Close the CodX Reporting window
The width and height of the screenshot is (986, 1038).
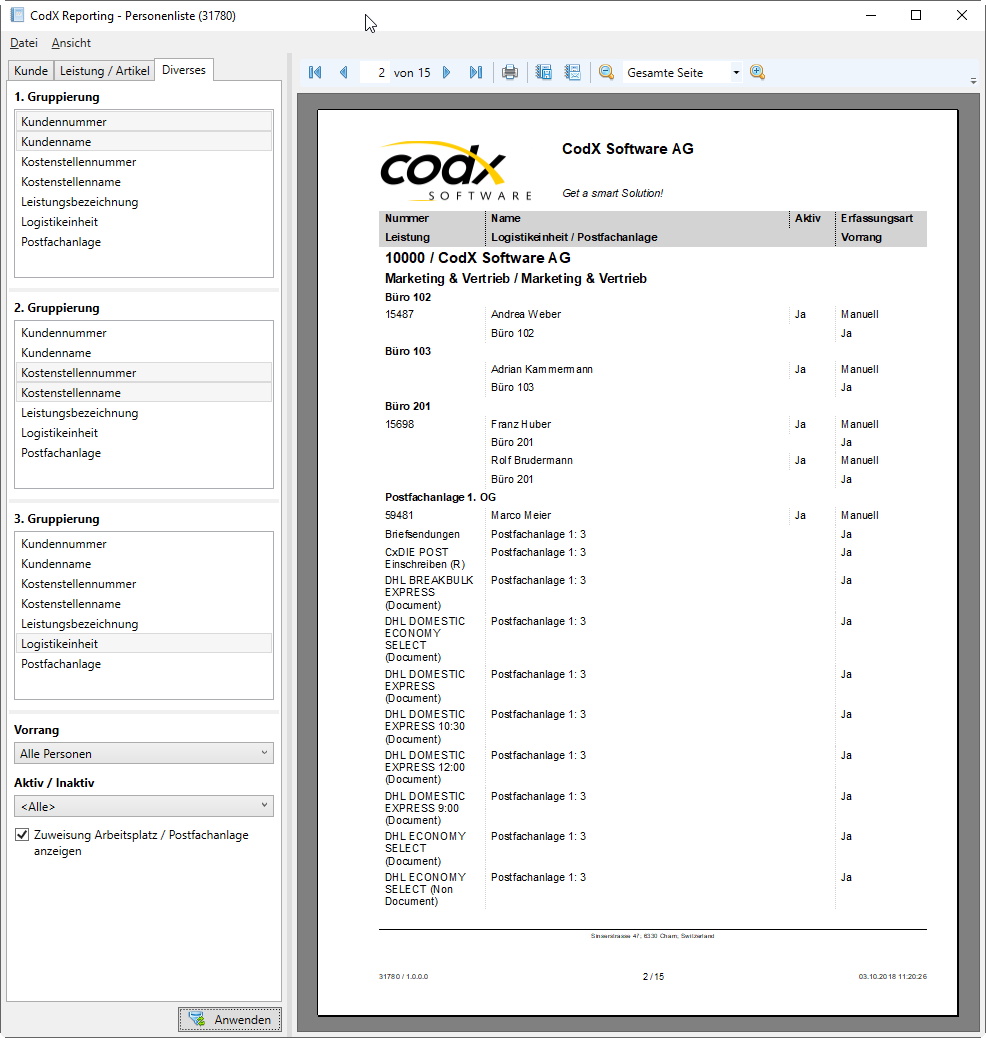(x=961, y=15)
